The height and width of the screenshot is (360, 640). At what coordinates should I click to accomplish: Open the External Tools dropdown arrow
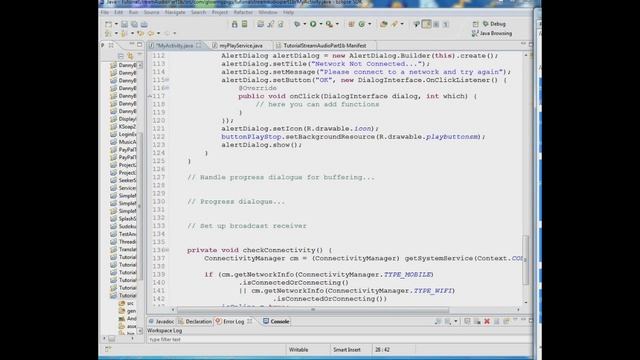(x=337, y=24)
